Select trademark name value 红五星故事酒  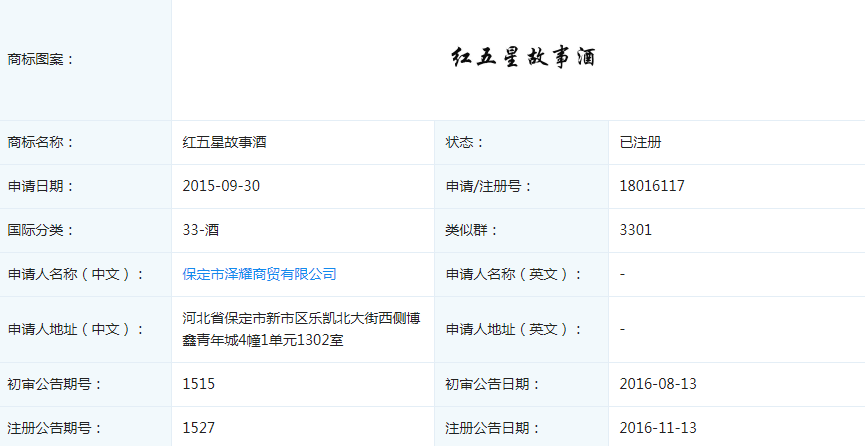(x=225, y=142)
